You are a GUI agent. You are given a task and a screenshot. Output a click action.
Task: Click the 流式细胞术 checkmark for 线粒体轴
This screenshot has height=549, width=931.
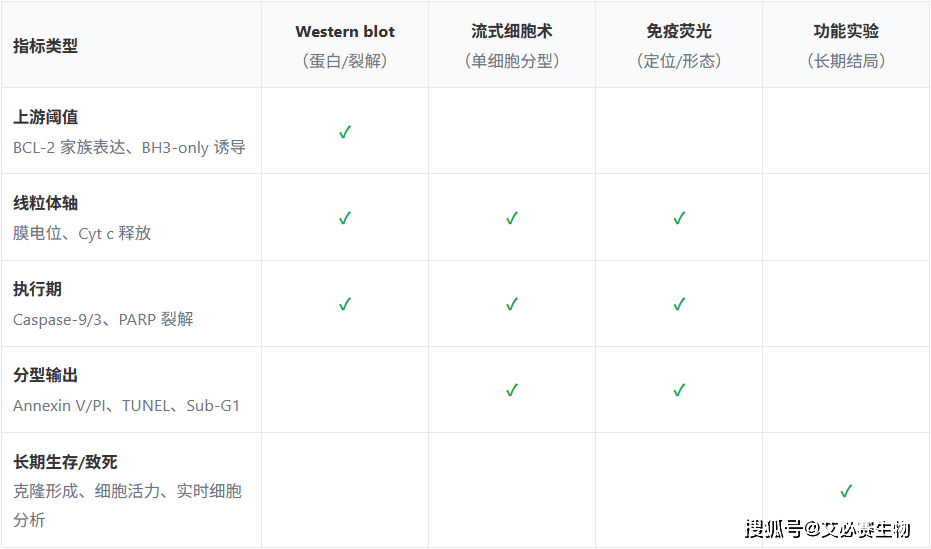click(512, 218)
